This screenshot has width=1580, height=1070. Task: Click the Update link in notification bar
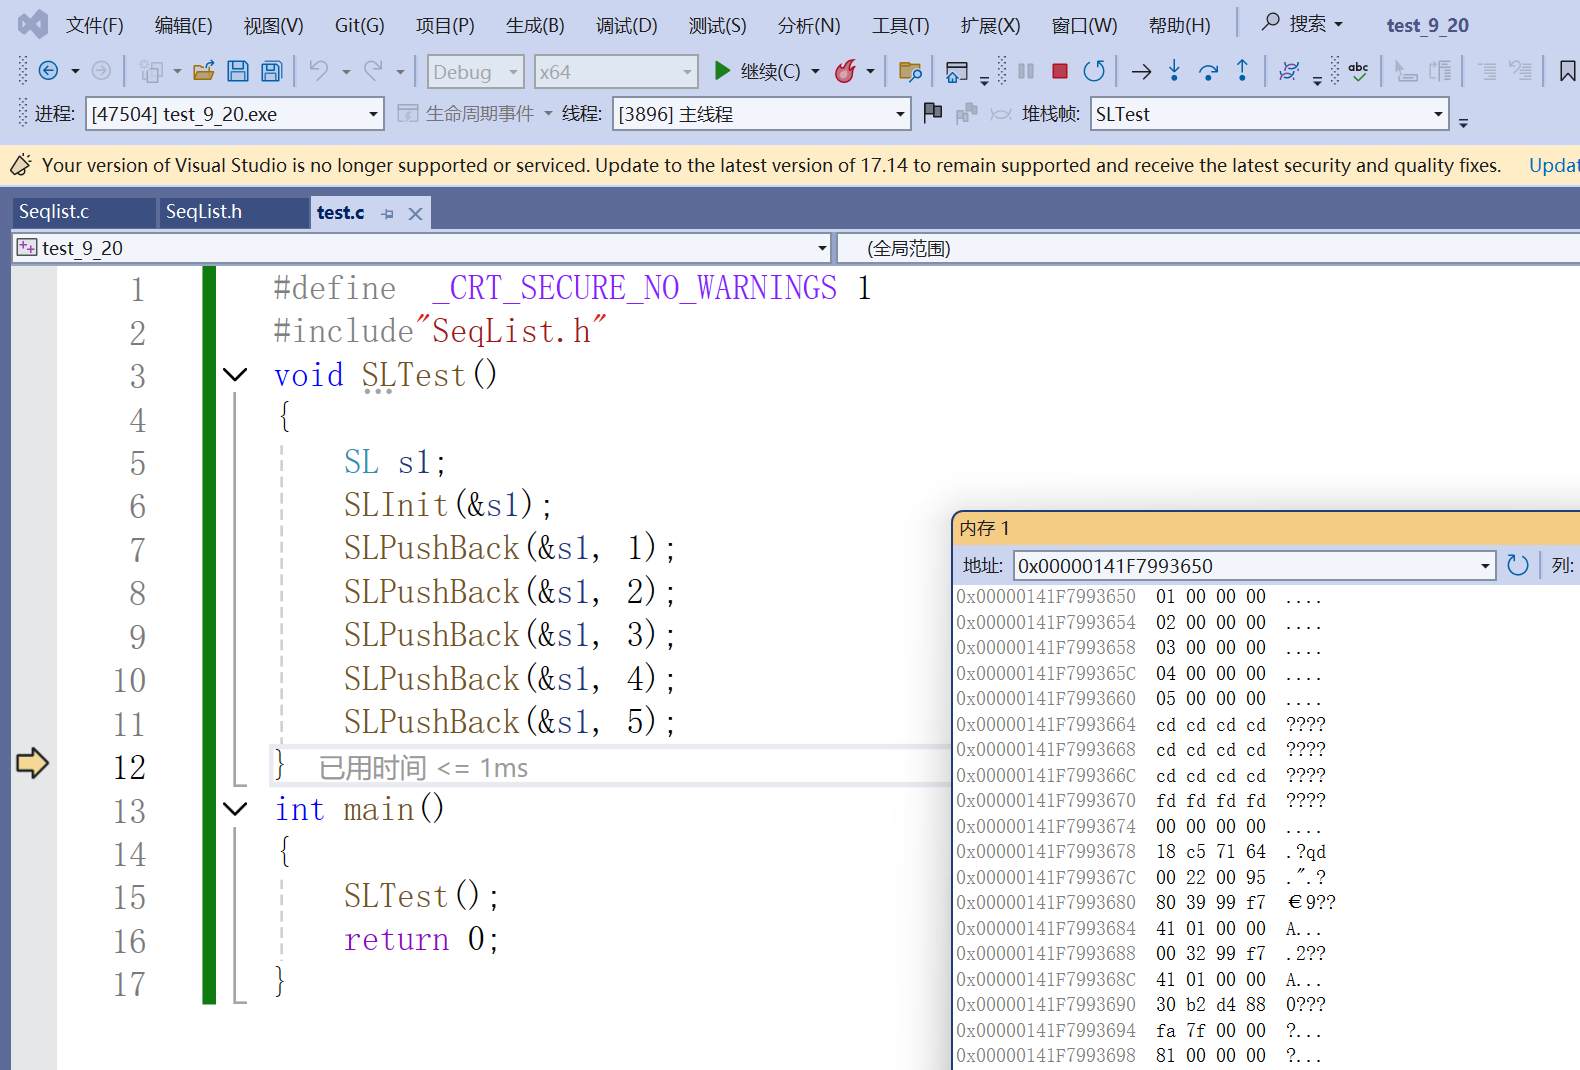click(1554, 166)
